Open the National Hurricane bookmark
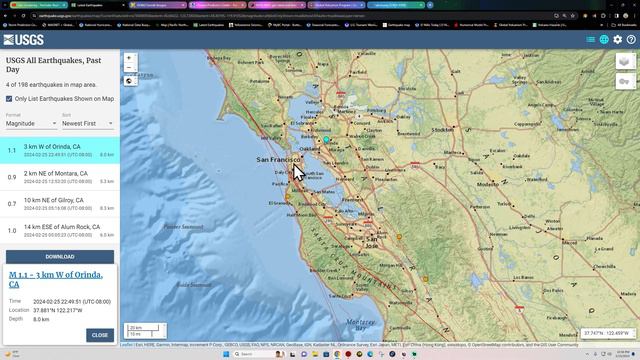This screenshot has height=360, width=640. coord(95,25)
